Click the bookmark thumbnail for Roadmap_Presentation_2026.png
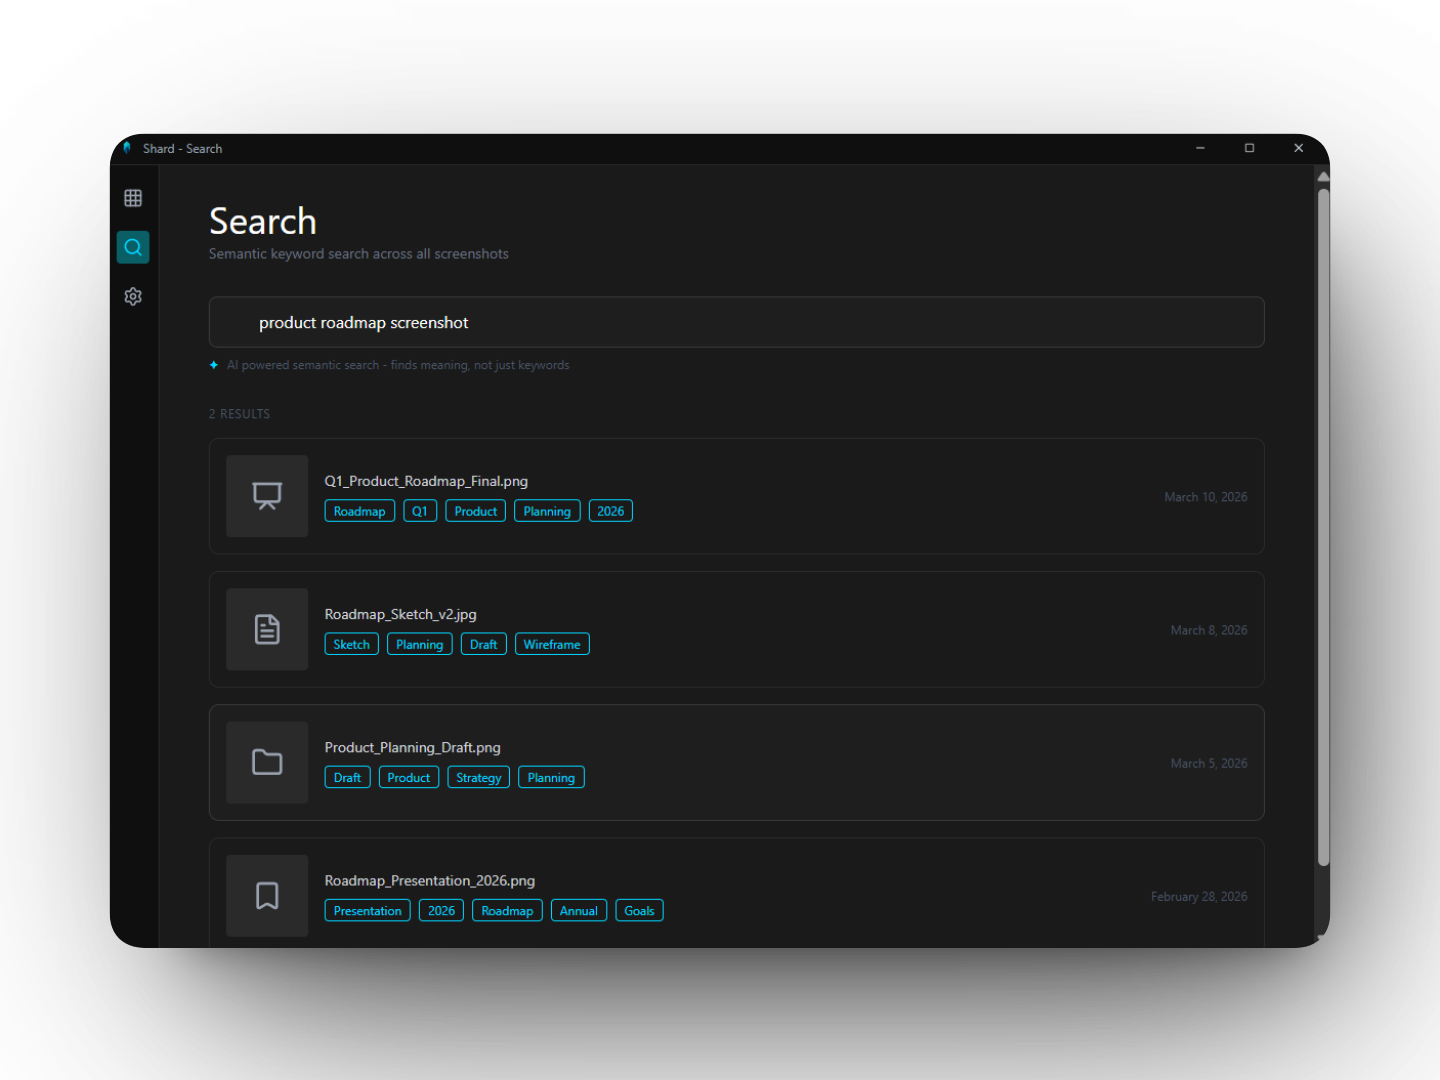1440x1080 pixels. [x=267, y=895]
